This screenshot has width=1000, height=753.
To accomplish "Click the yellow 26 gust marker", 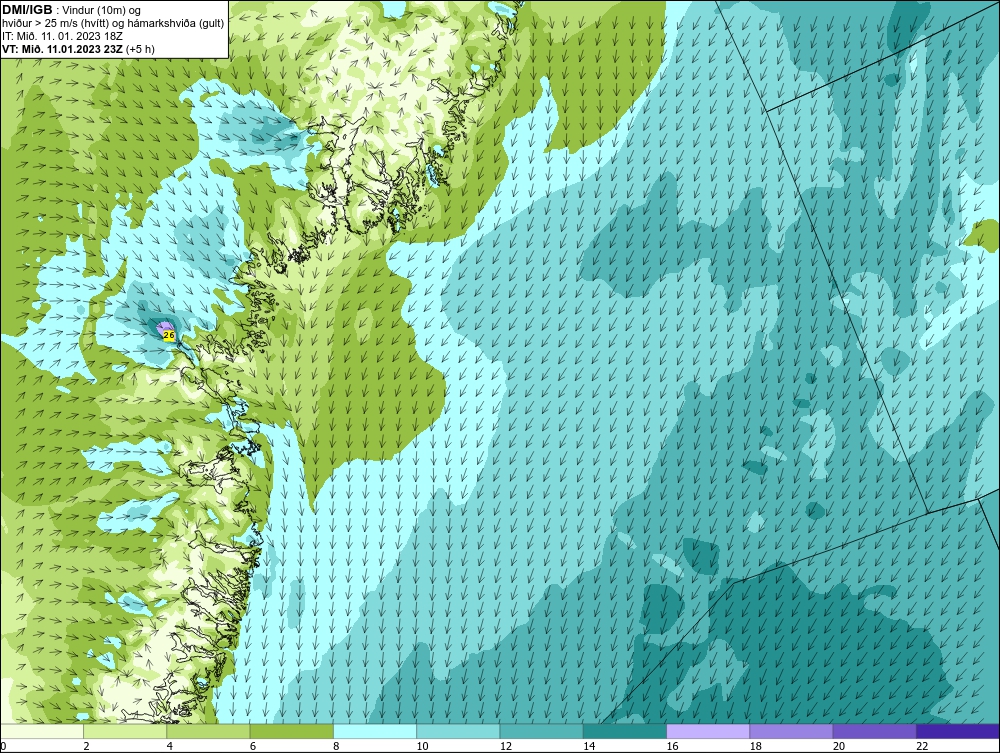I will tap(169, 335).
